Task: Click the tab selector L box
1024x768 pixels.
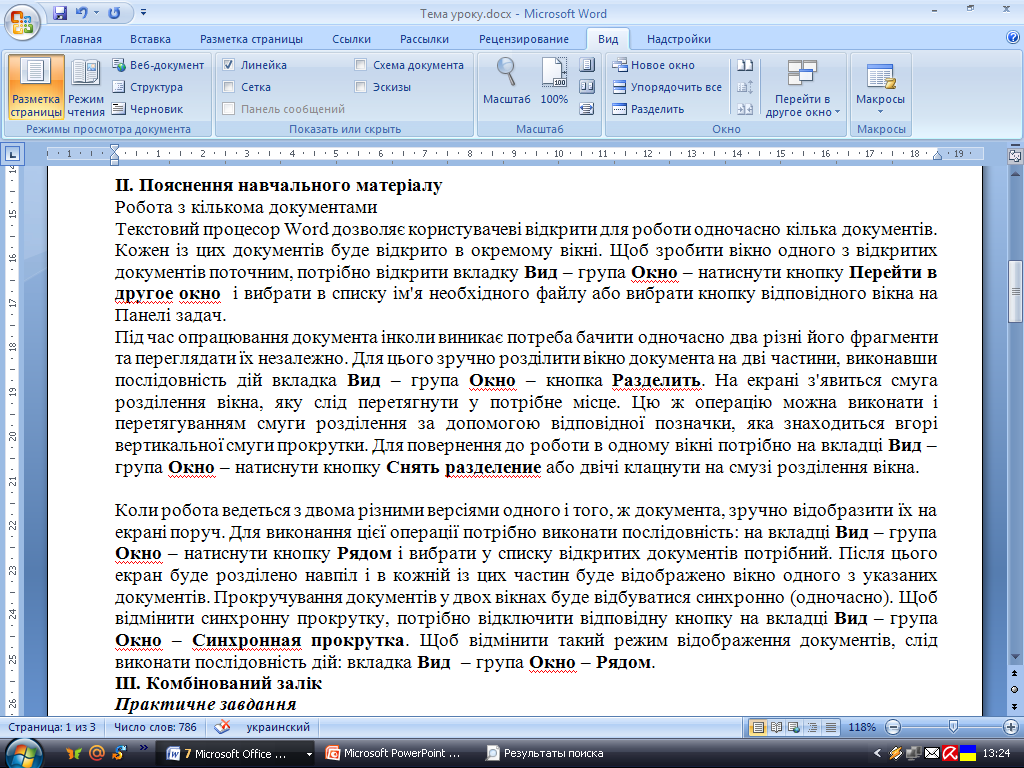Action: pyautogui.click(x=12, y=155)
